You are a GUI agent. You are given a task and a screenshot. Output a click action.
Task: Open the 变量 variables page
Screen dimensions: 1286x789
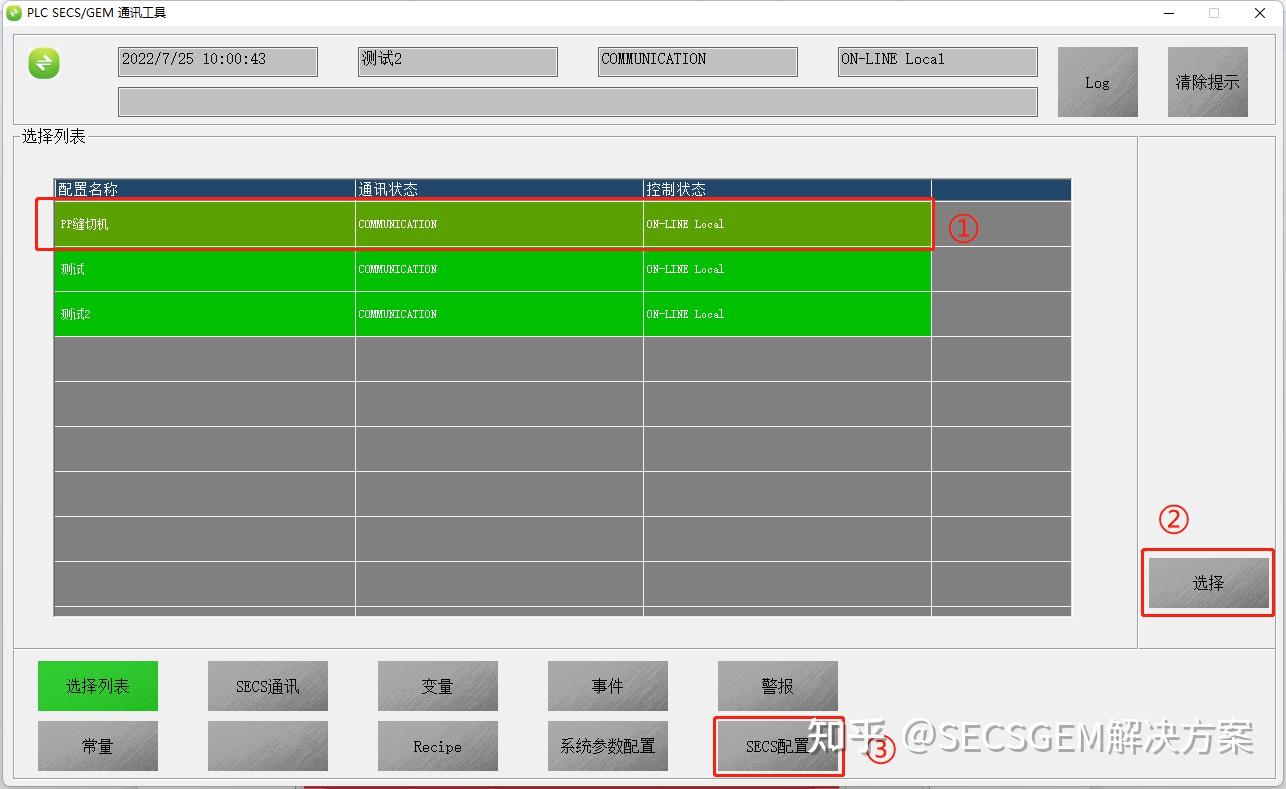(x=437, y=686)
